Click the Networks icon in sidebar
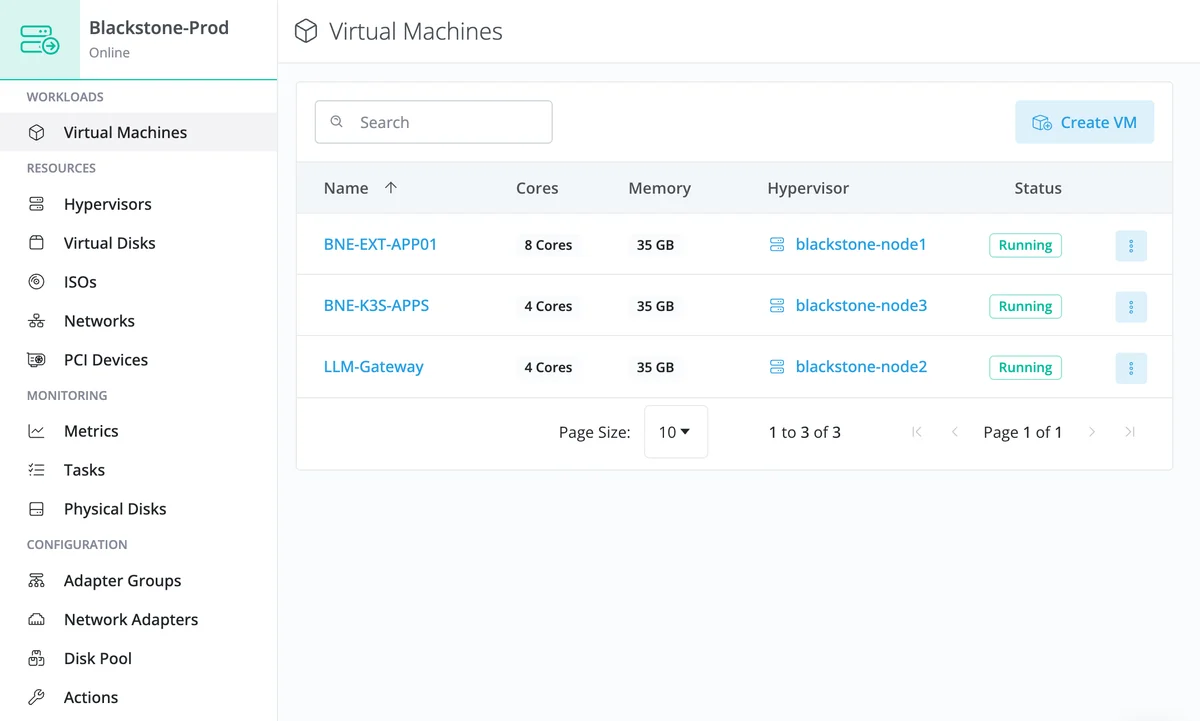The width and height of the screenshot is (1200, 721). 36,321
